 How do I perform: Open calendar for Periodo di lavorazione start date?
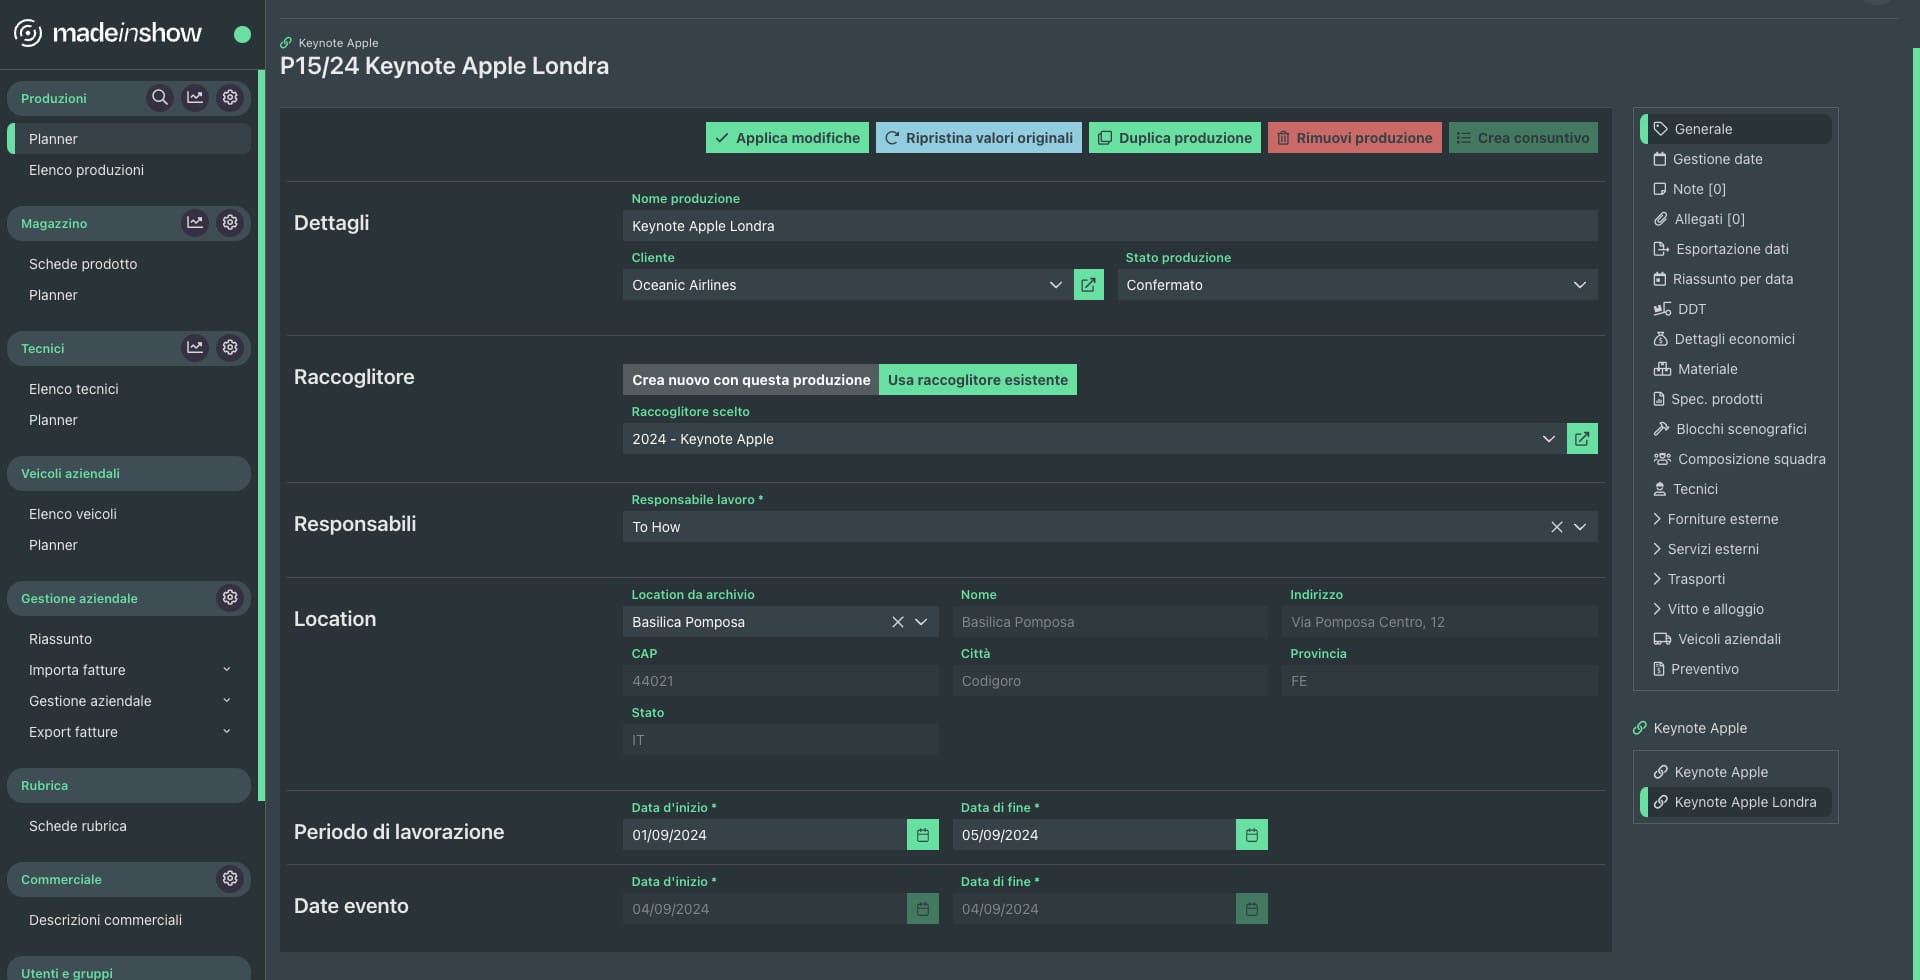[923, 835]
